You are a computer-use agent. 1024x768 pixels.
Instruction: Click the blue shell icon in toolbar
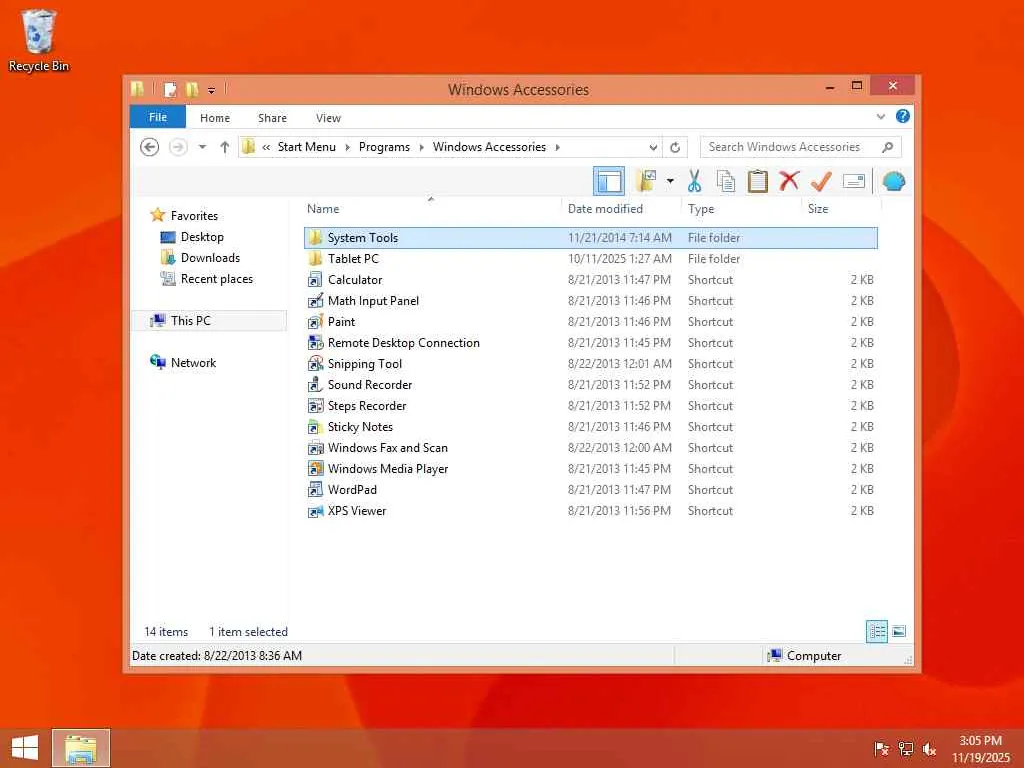[x=893, y=181]
